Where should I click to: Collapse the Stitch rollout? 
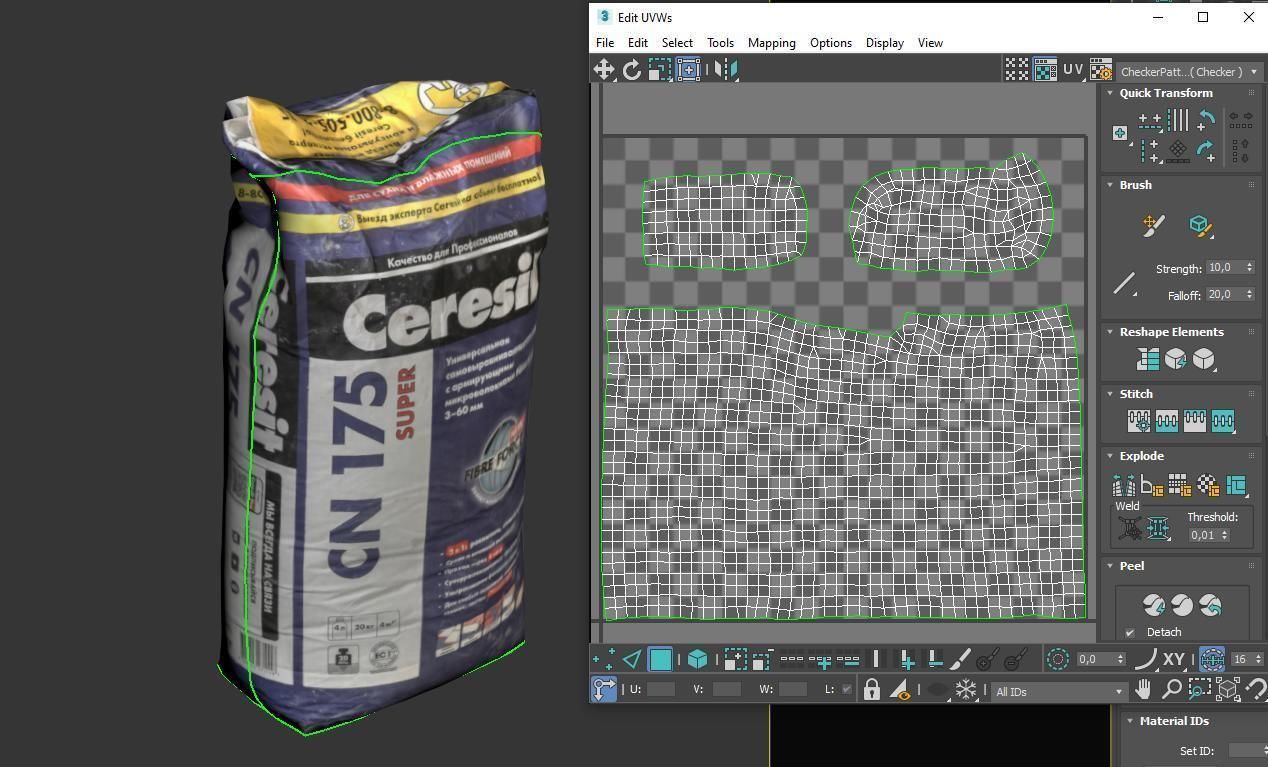click(x=1110, y=394)
